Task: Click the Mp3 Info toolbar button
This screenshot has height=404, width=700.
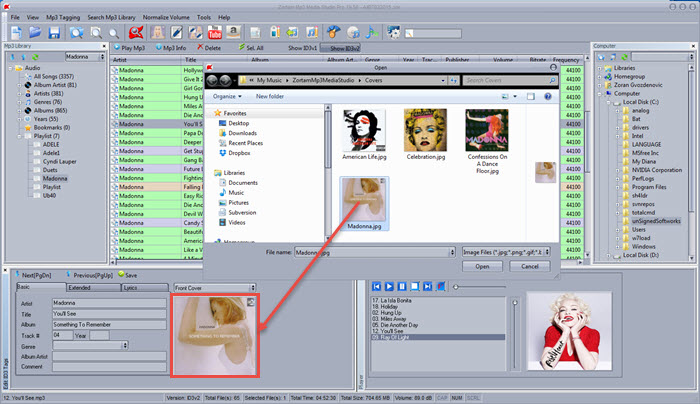Action: coord(170,47)
